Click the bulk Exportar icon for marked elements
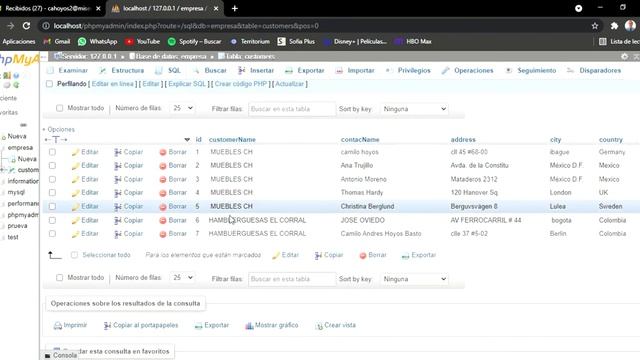Screen dimensions: 640x360 click(x=405, y=256)
